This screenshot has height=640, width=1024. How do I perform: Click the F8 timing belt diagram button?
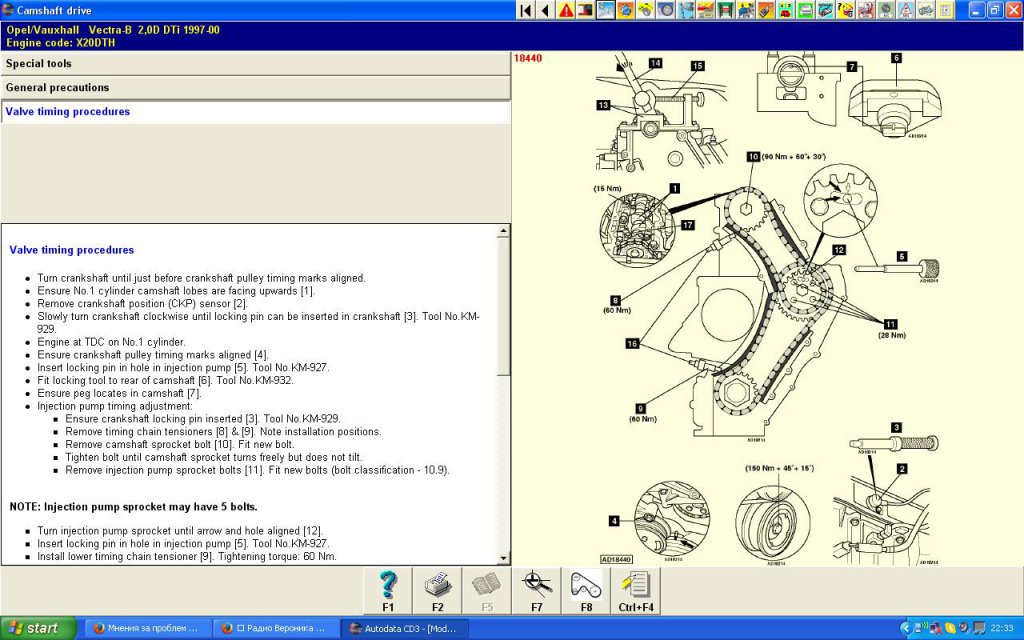pyautogui.click(x=585, y=590)
